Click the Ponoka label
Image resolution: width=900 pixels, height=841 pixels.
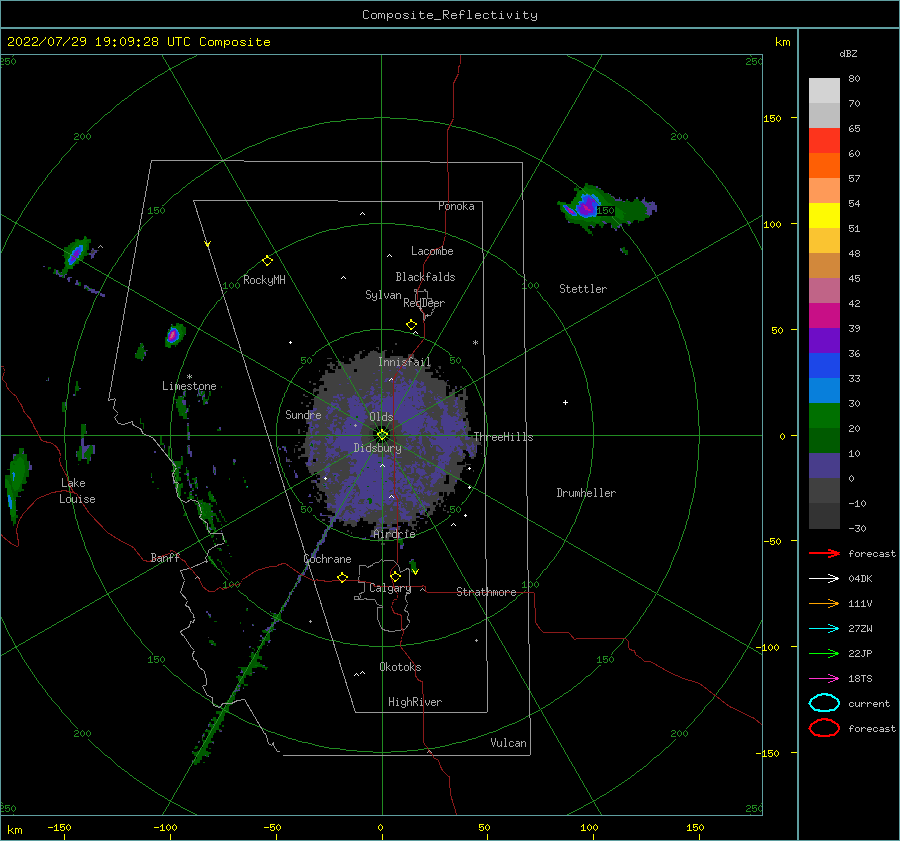[x=456, y=206]
